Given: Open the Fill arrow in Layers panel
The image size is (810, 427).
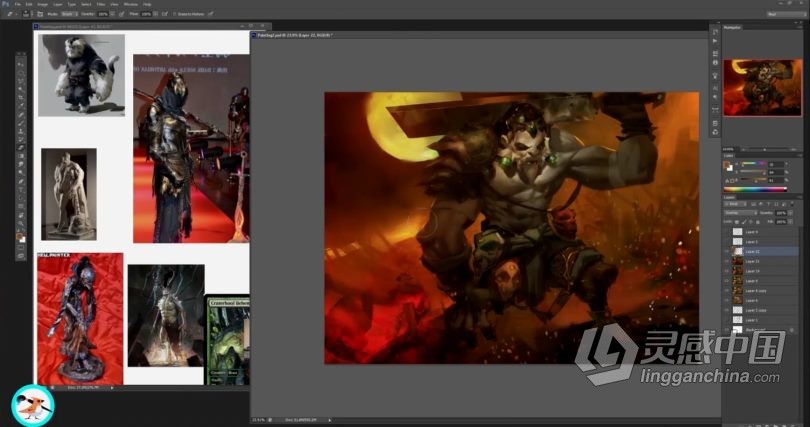Looking at the screenshot, I should 790,222.
